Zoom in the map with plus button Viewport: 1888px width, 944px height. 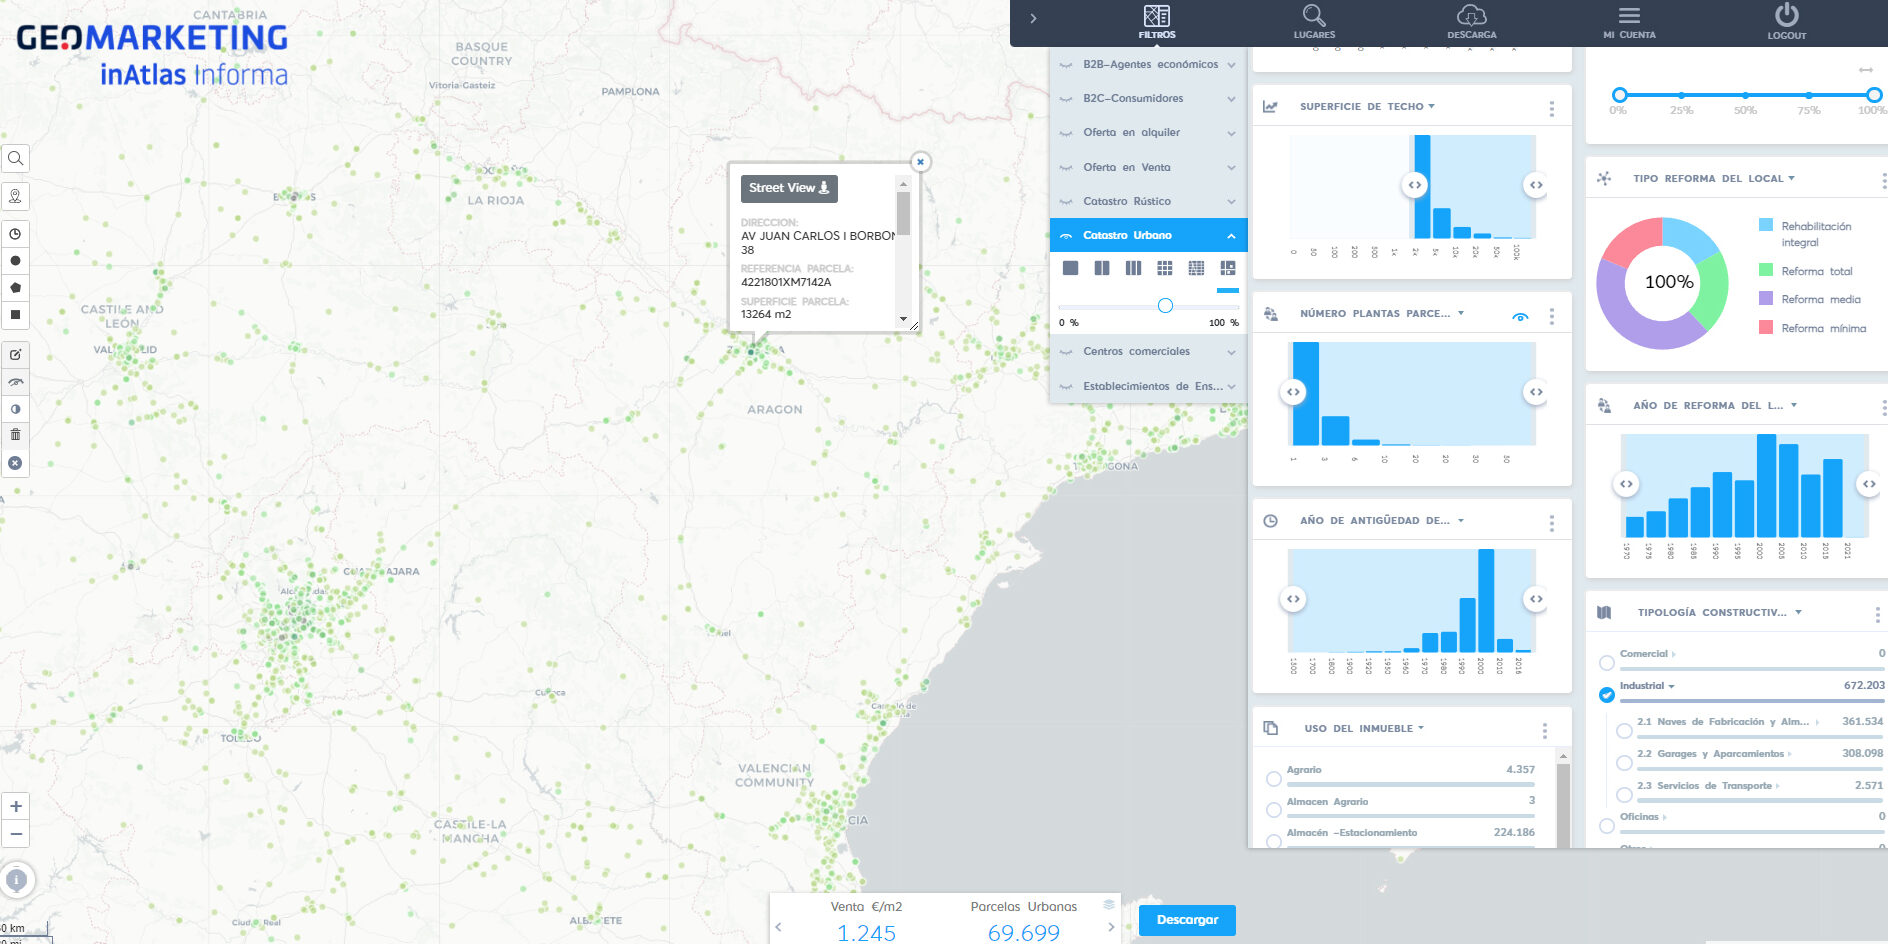click(16, 806)
